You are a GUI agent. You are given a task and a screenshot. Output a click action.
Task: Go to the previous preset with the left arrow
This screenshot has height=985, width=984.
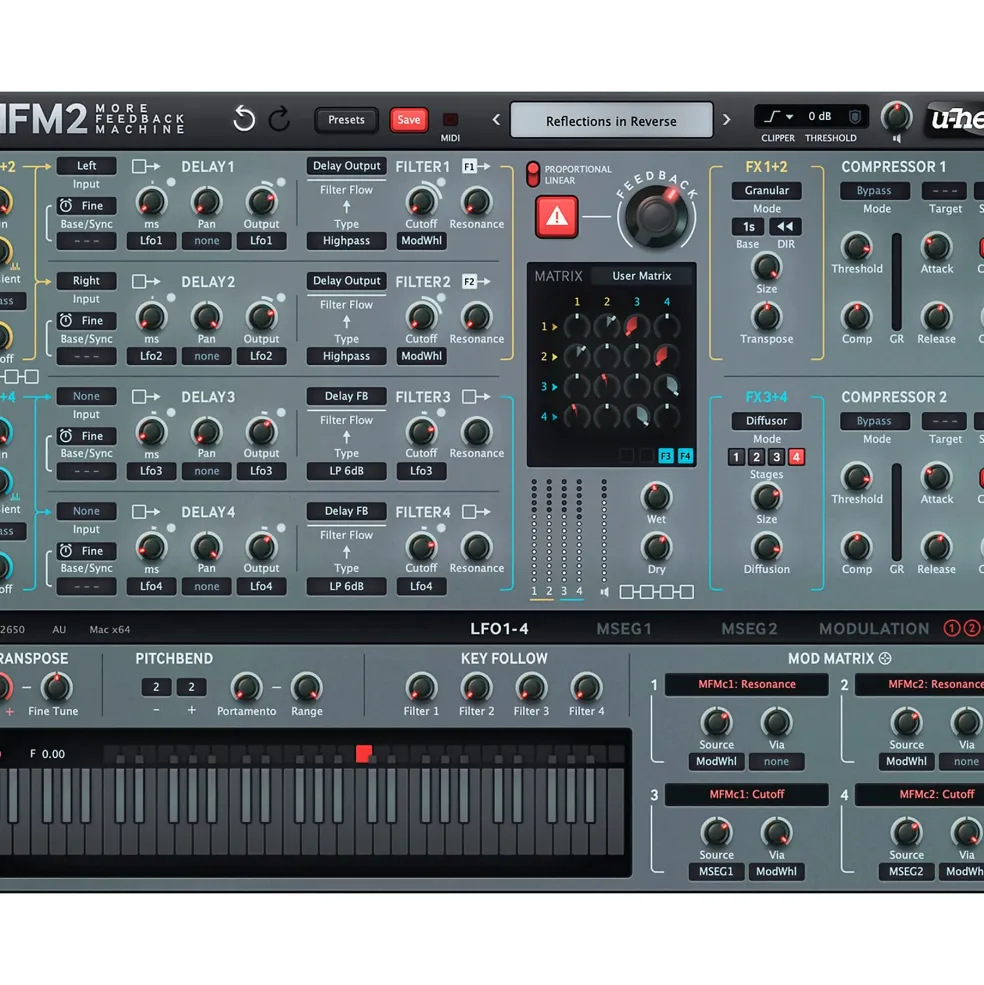click(496, 119)
